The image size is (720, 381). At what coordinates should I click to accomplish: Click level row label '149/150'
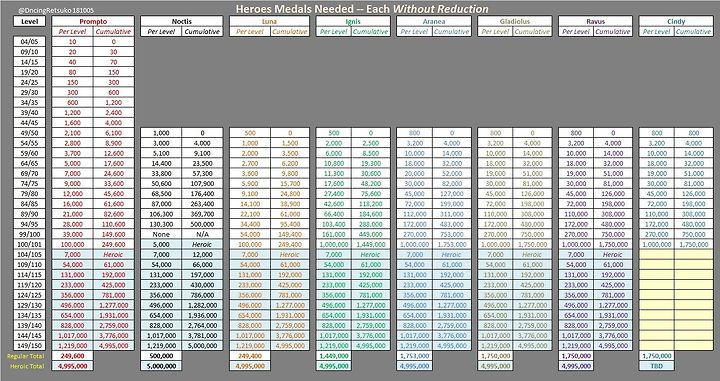(x=29, y=345)
